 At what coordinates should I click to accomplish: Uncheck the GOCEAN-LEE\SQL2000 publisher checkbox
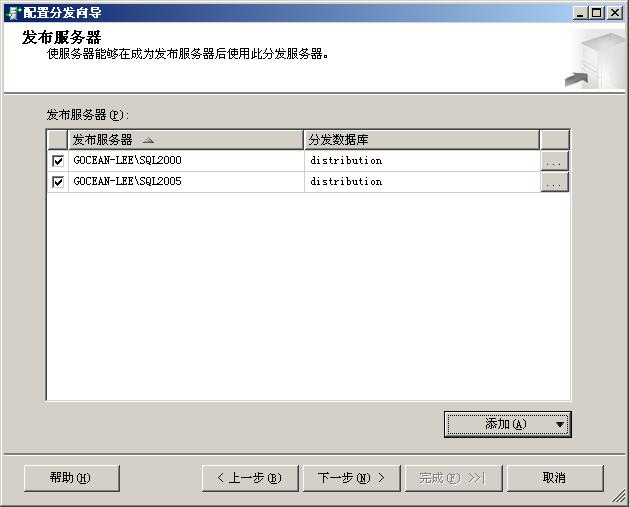point(58,161)
